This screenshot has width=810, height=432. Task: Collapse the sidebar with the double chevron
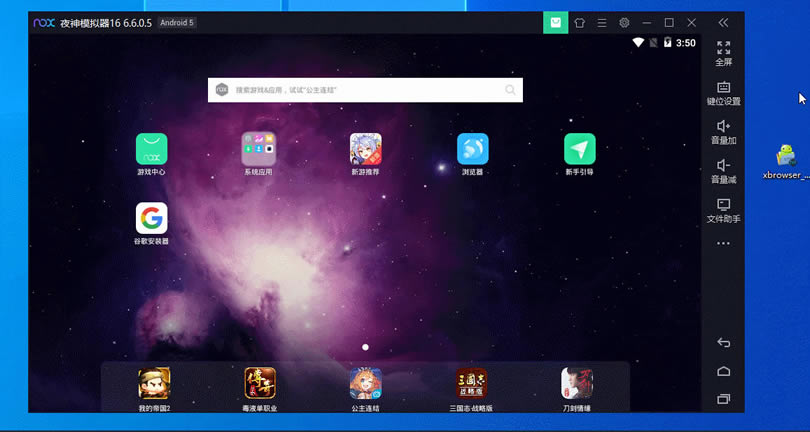pos(723,22)
